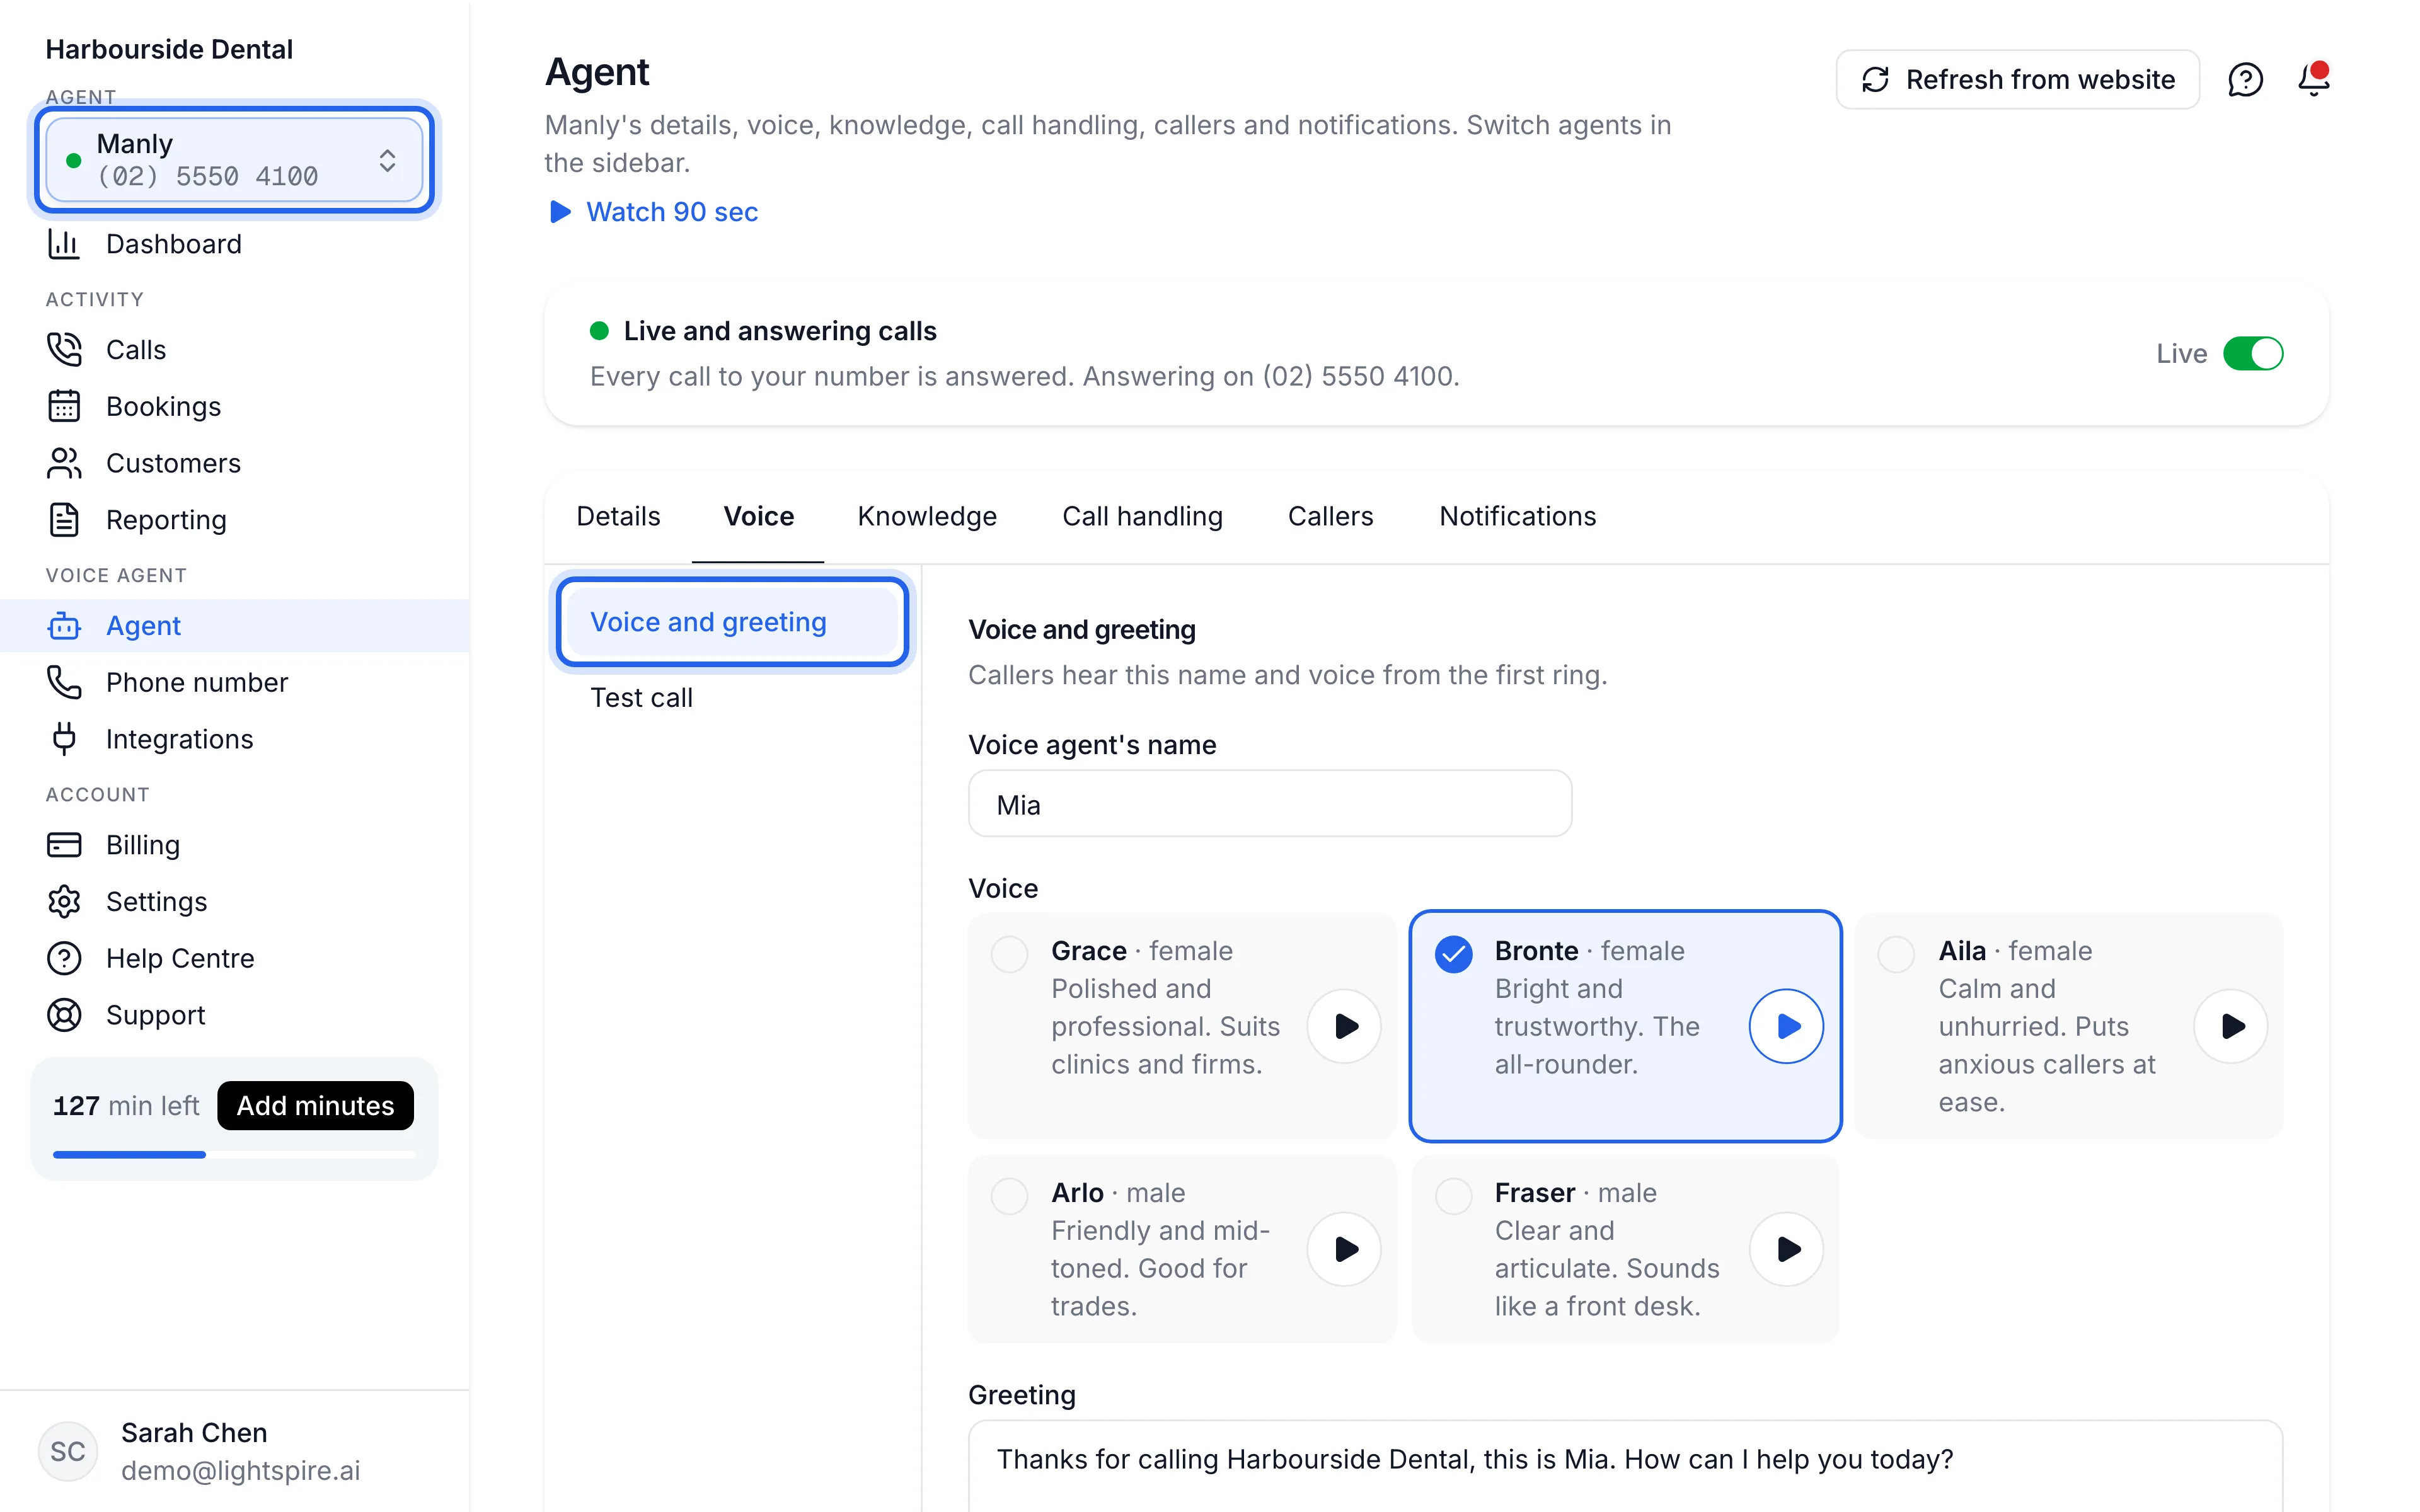Select the Arlo voice radio button
This screenshot has height=1512, width=2420.
[x=1010, y=1196]
